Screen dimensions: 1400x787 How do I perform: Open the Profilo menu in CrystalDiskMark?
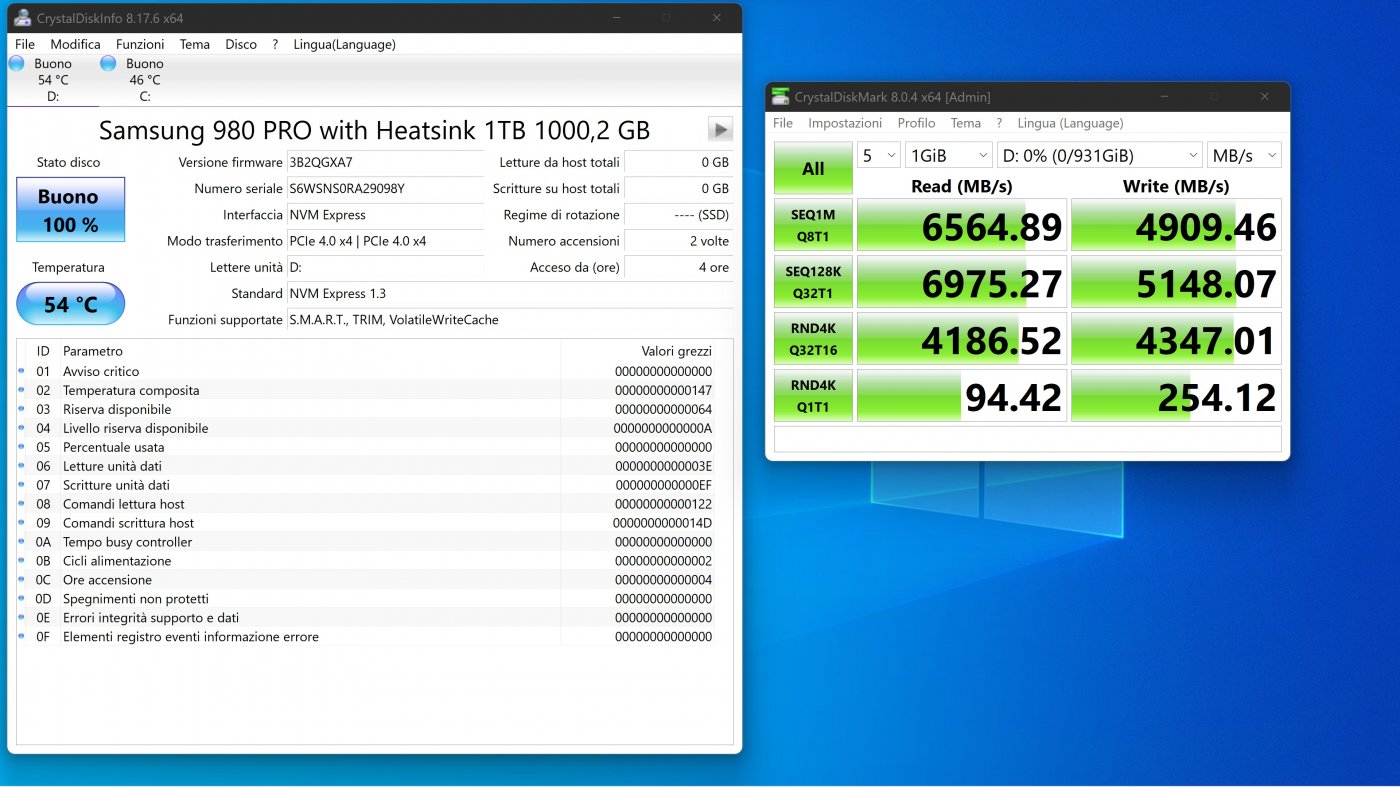[x=916, y=123]
